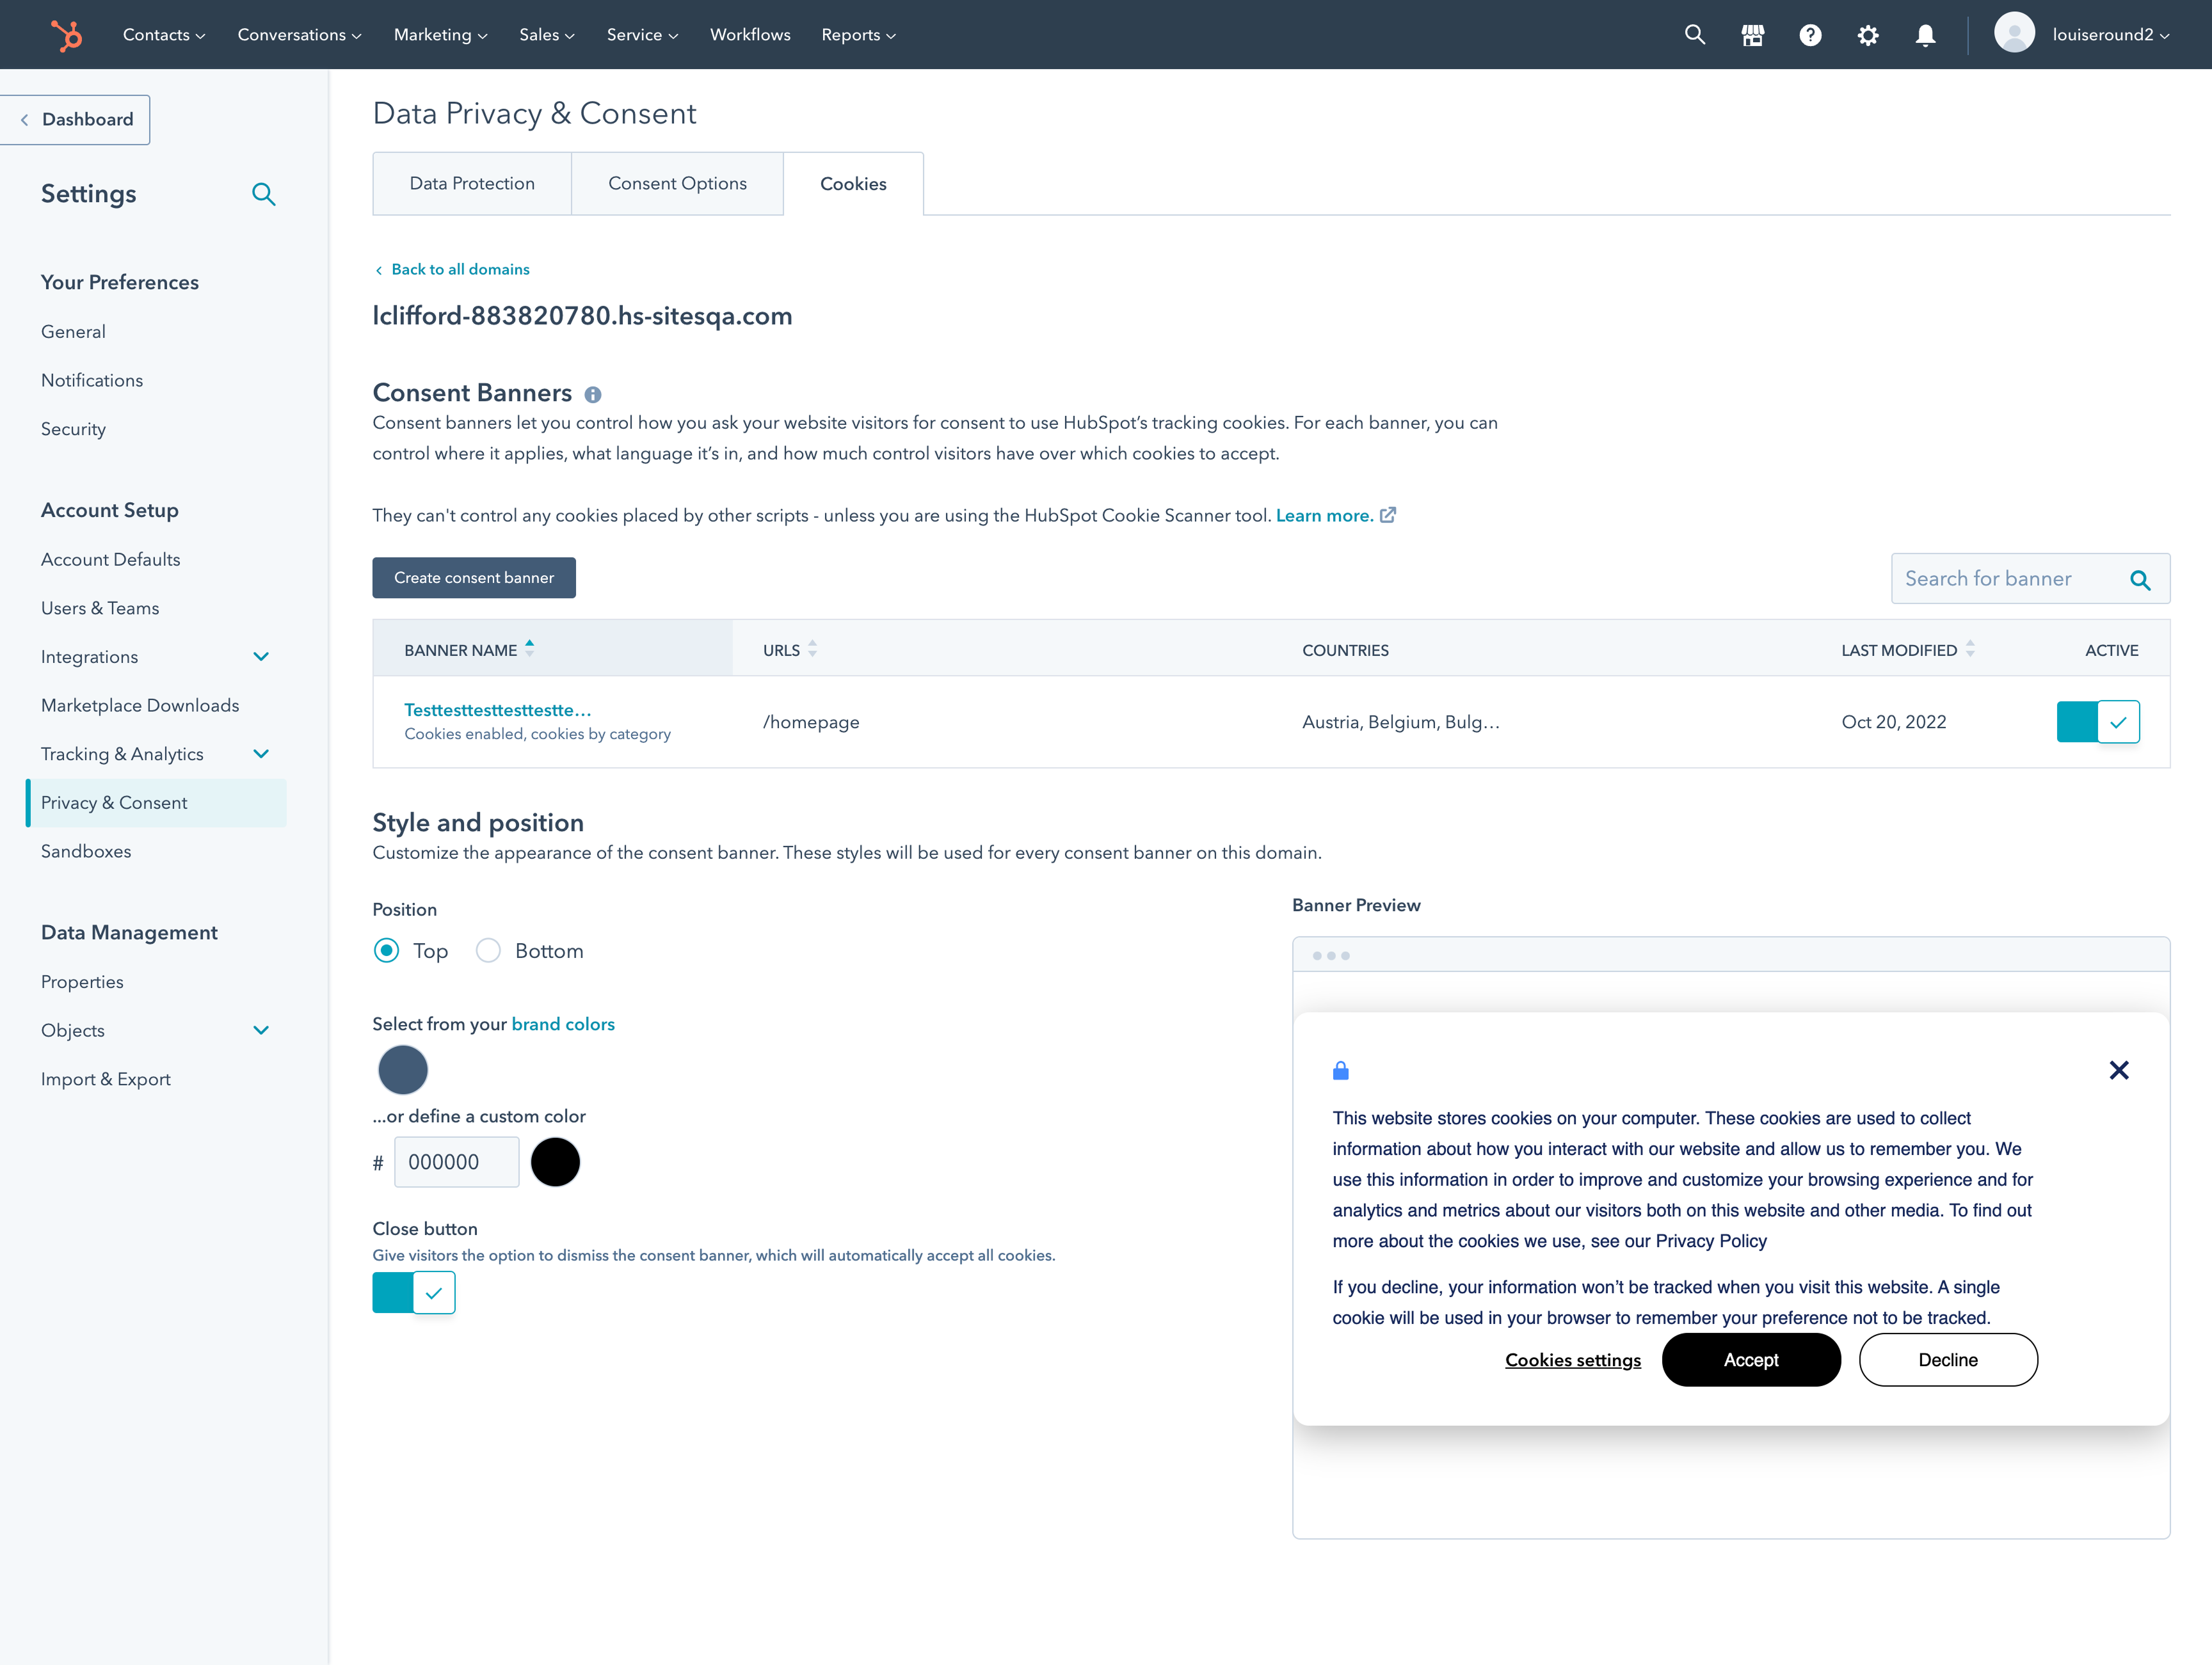Open the Settings gear icon

[1867, 35]
